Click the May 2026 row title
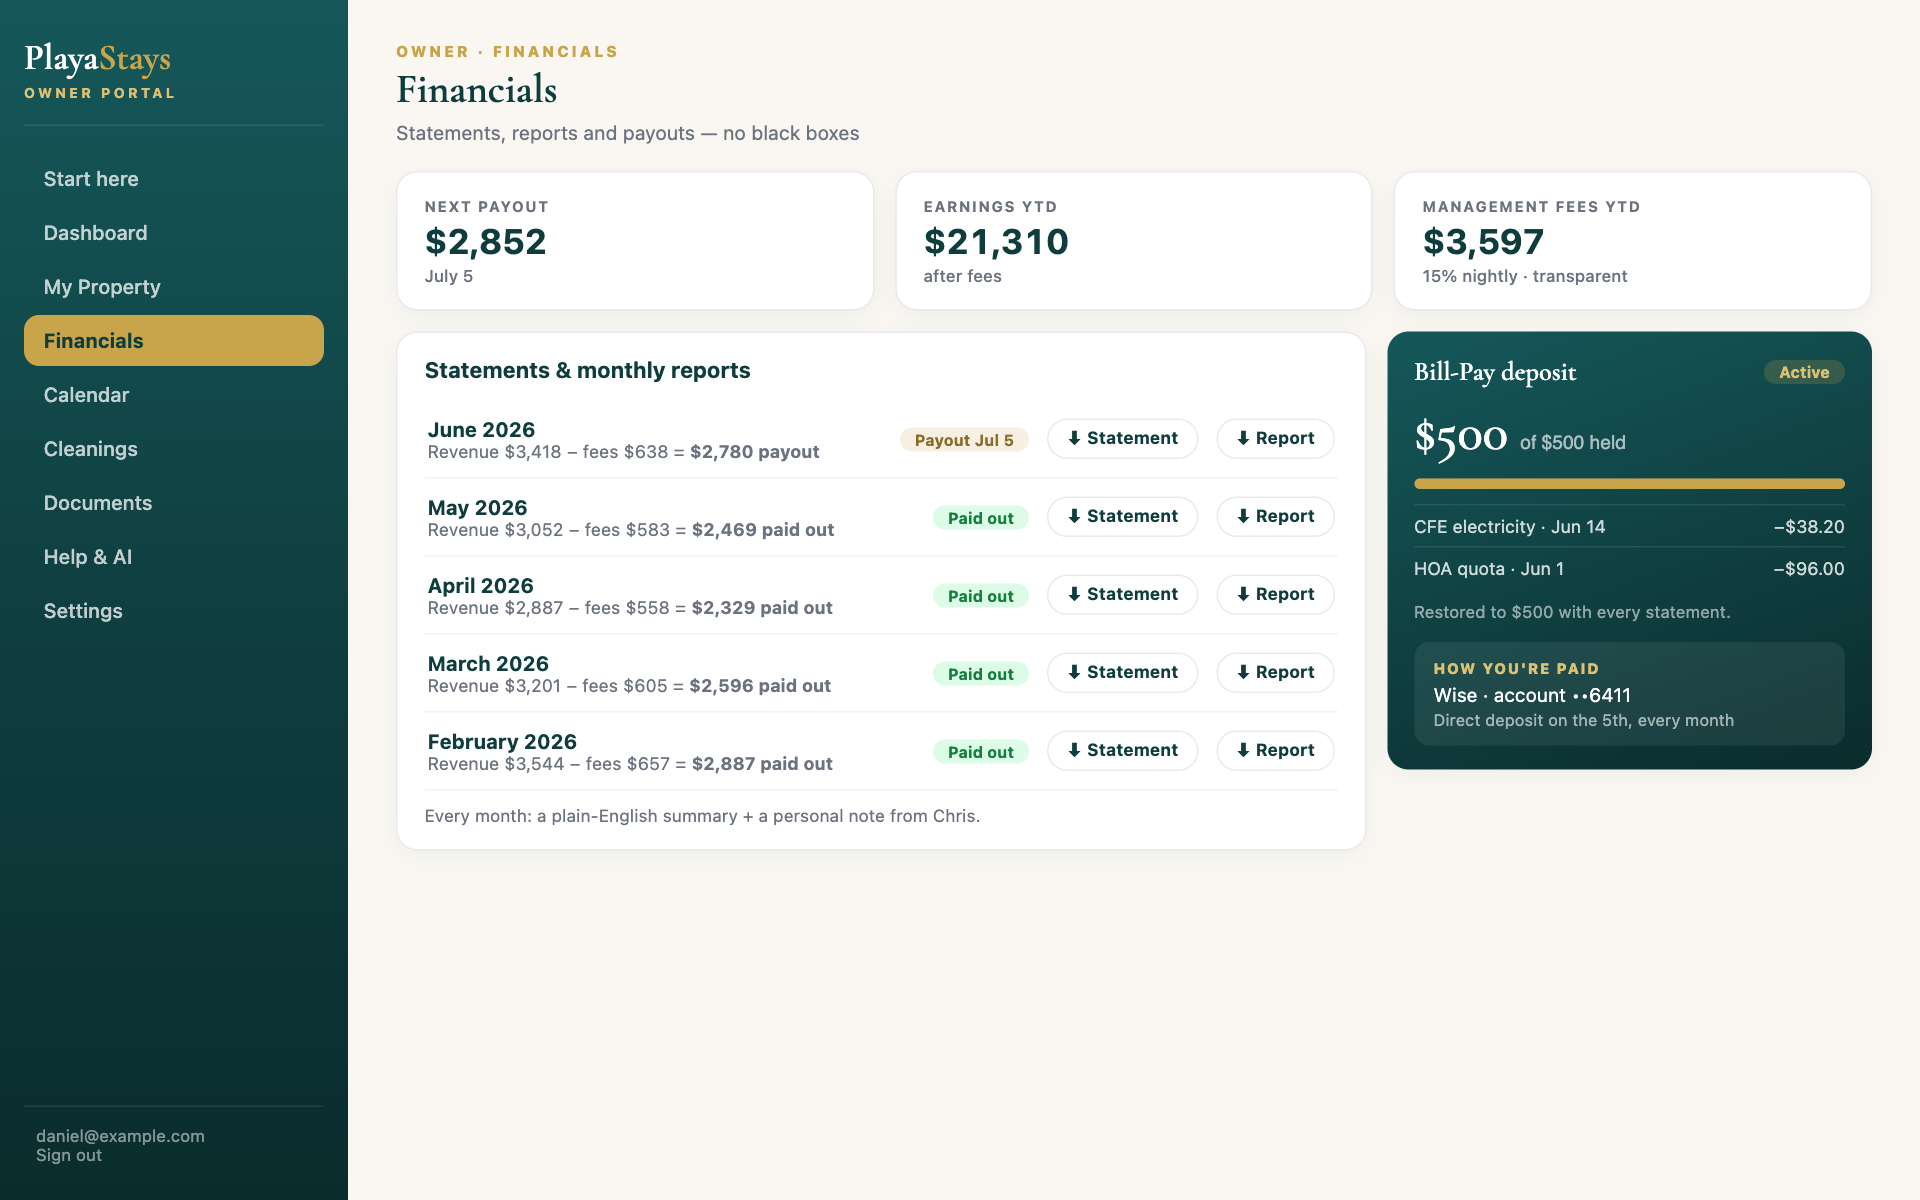 point(477,508)
